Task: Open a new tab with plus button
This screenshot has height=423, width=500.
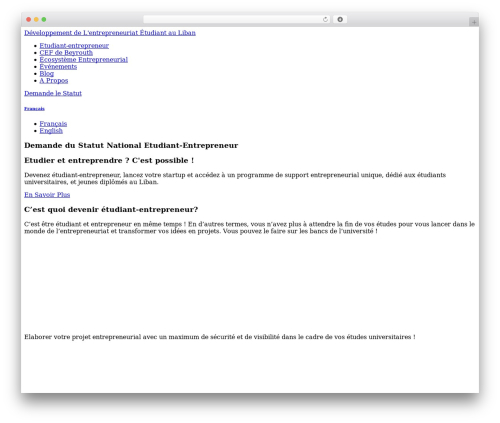Action: tap(474, 22)
